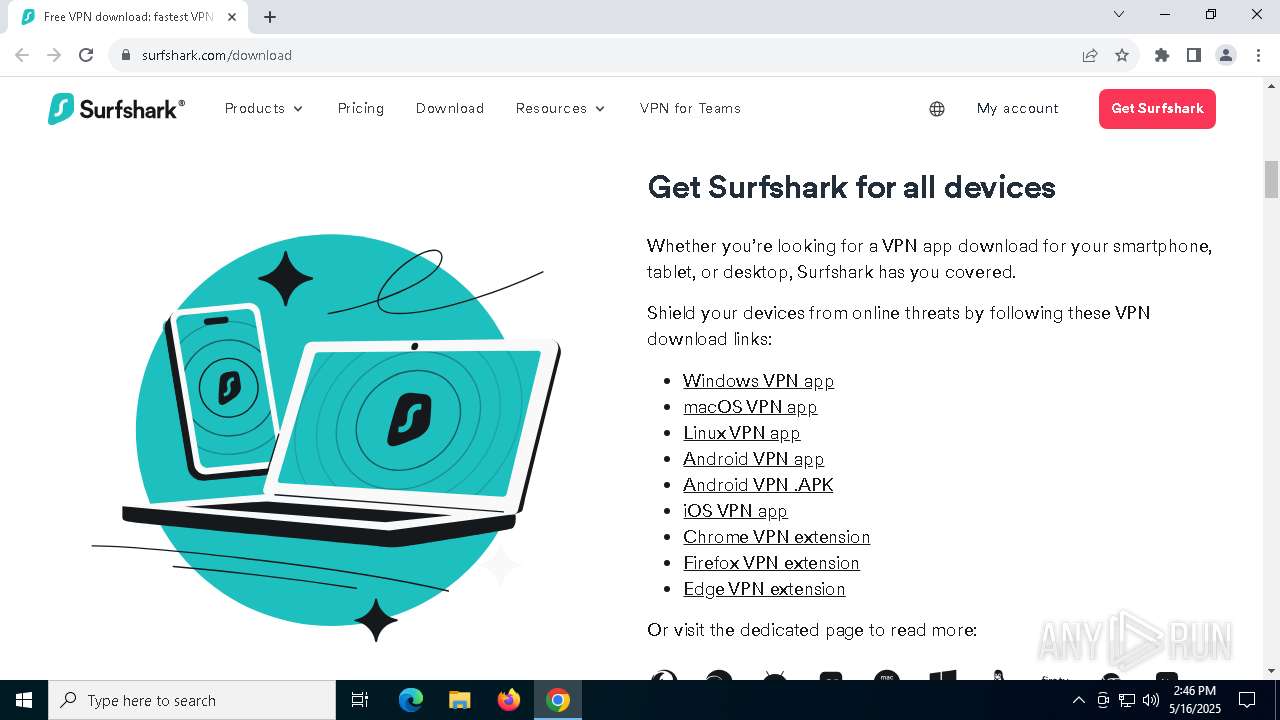Share this page via the share icon
The image size is (1280, 720).
point(1090,55)
